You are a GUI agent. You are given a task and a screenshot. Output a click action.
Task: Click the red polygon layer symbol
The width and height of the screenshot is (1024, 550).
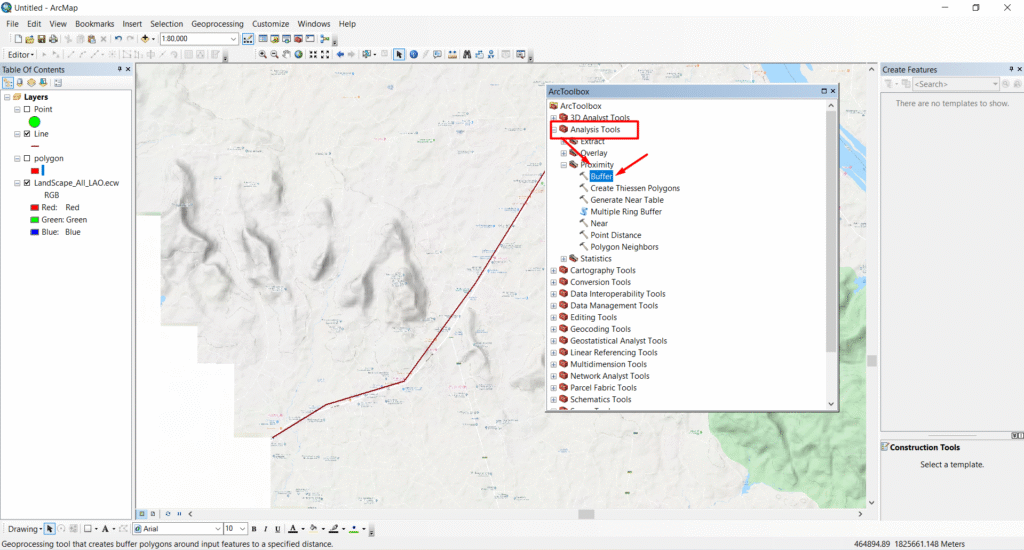[x=35, y=171]
